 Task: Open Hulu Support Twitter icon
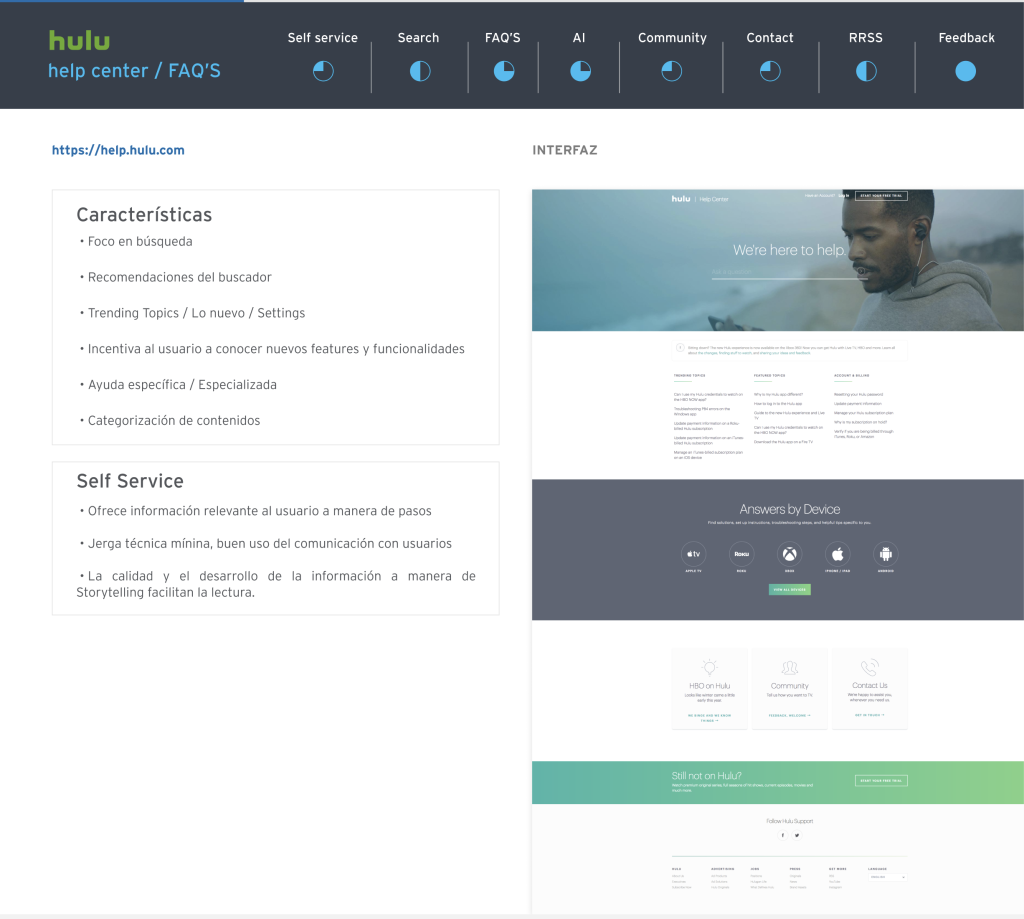797,835
